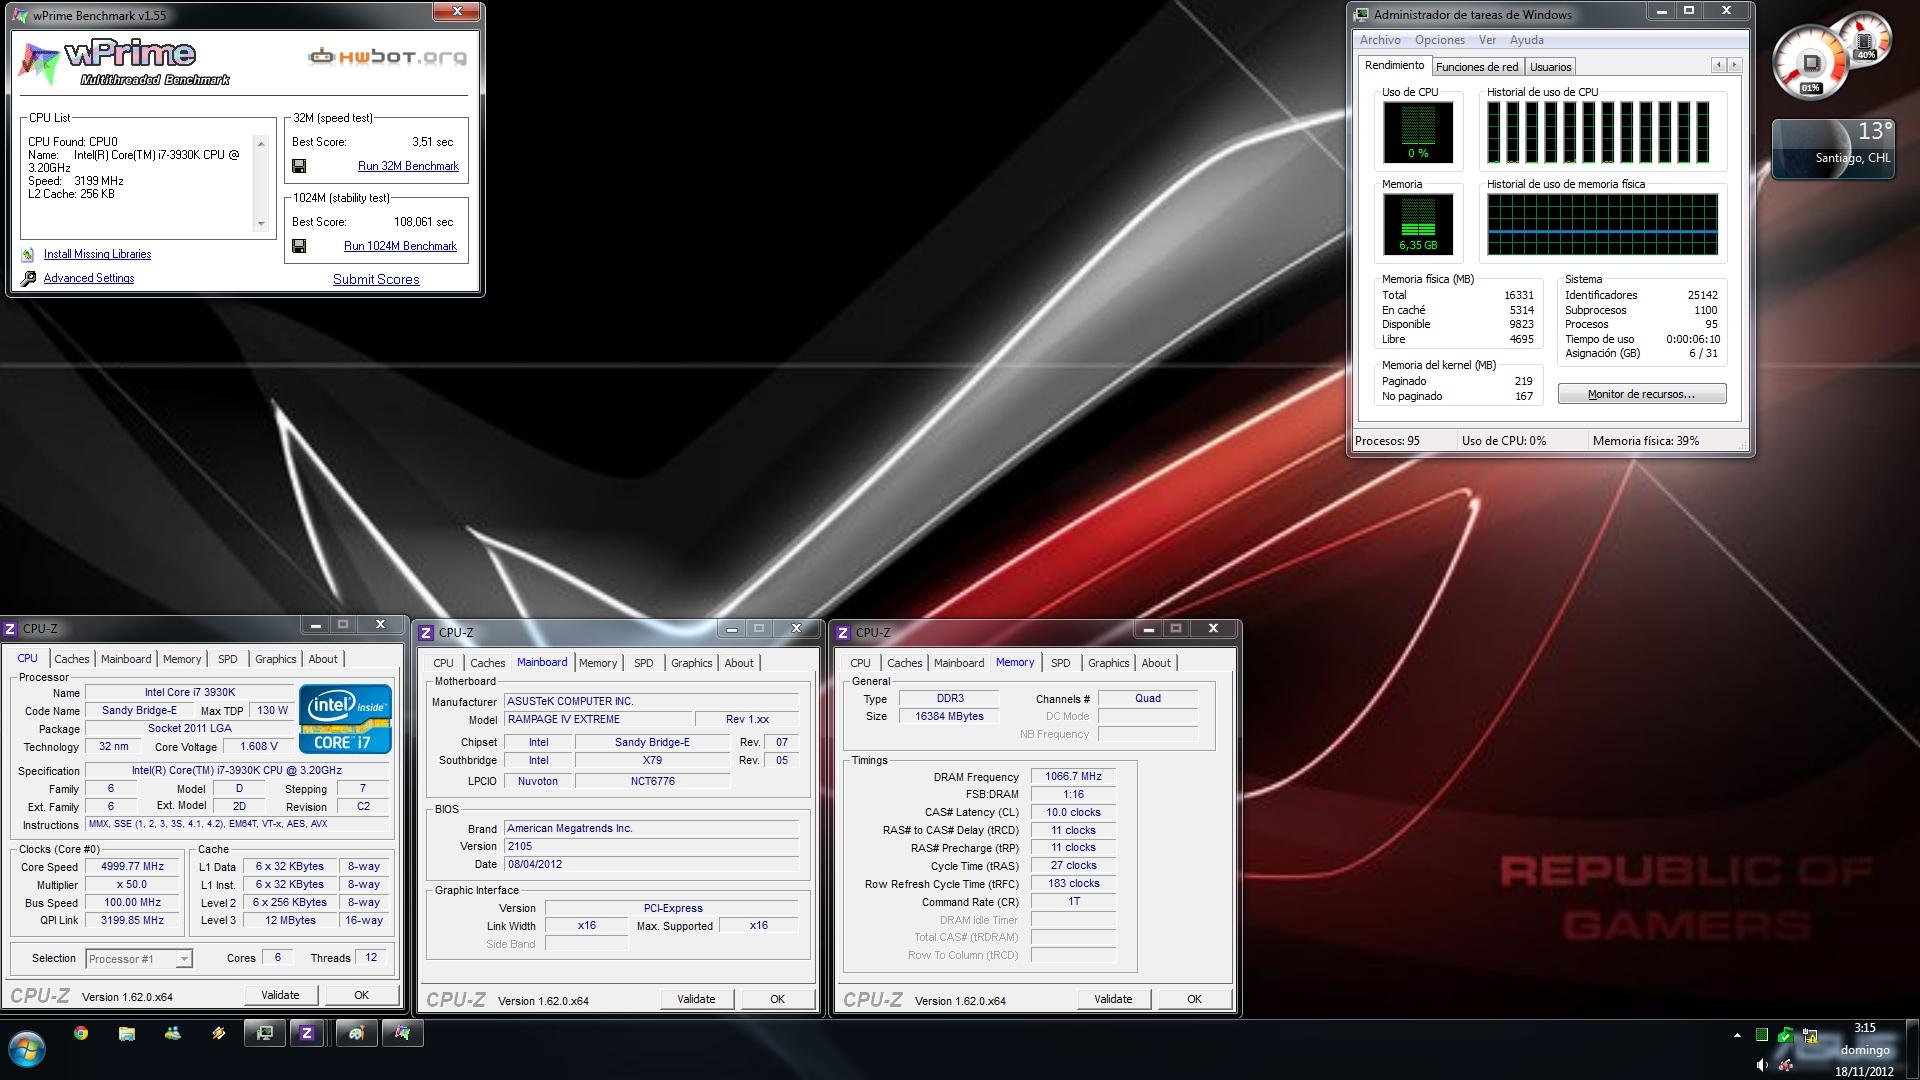Click the purple CPU-Z taskbar button

tap(307, 1033)
